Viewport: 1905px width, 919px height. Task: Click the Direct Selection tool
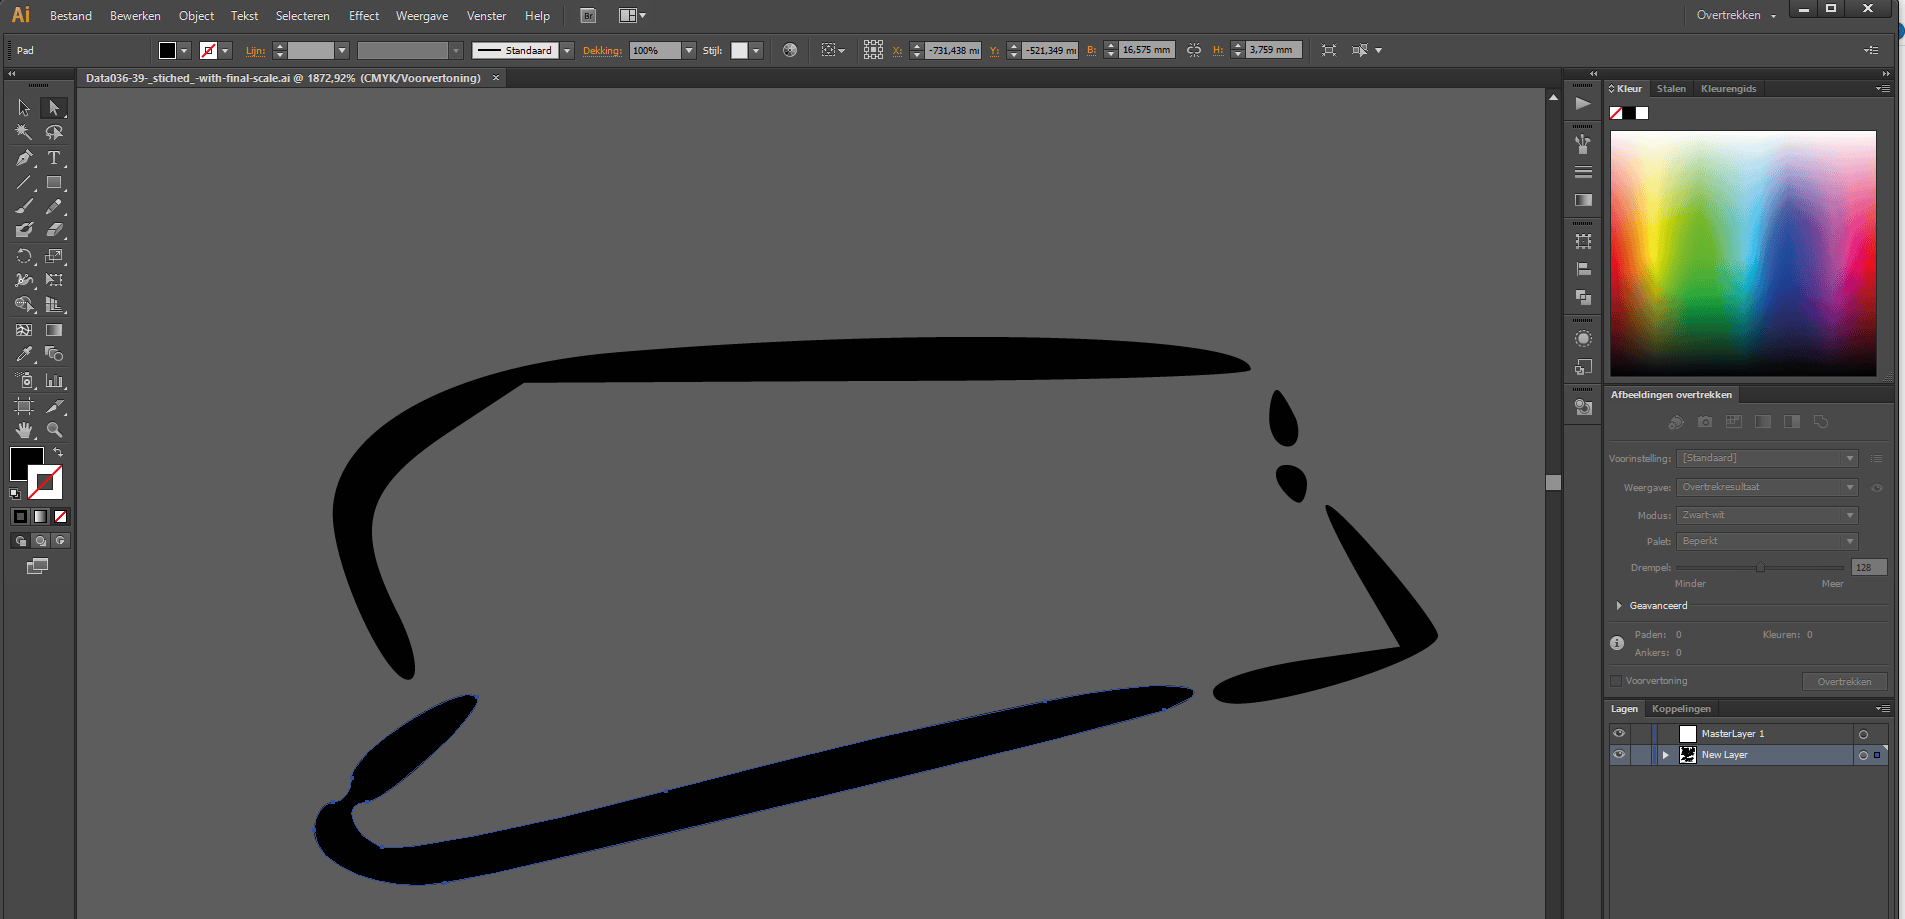click(x=54, y=107)
